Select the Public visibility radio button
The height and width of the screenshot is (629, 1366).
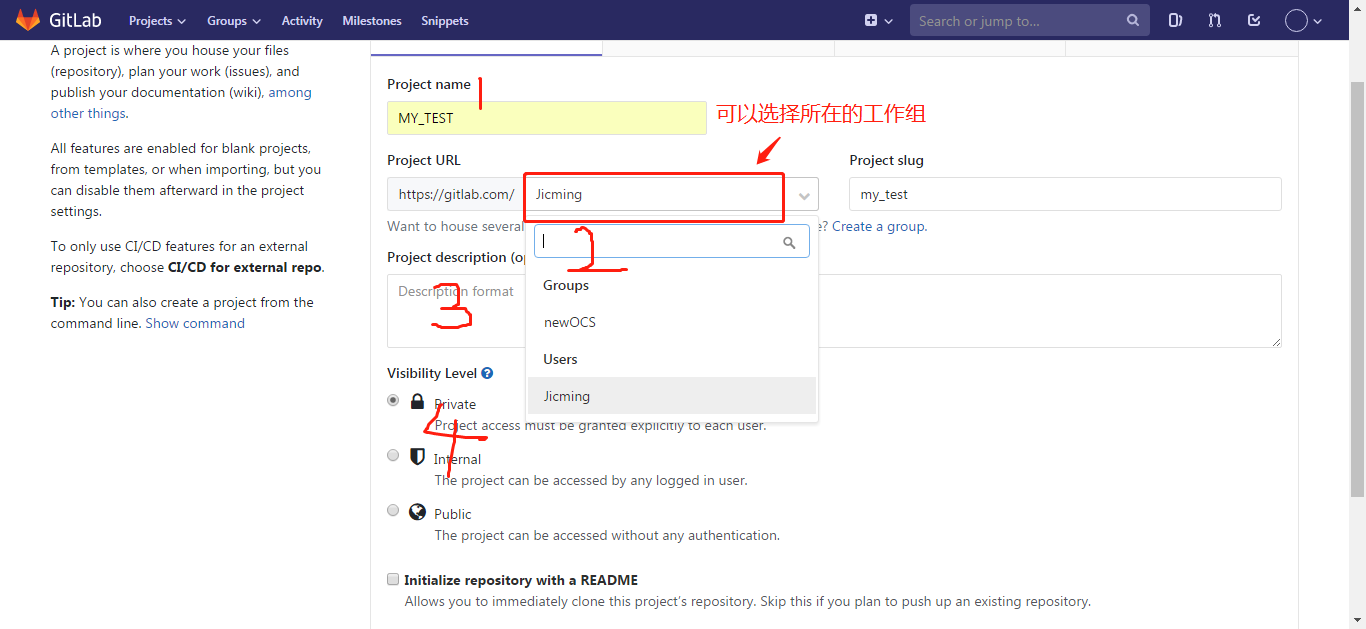pos(393,510)
